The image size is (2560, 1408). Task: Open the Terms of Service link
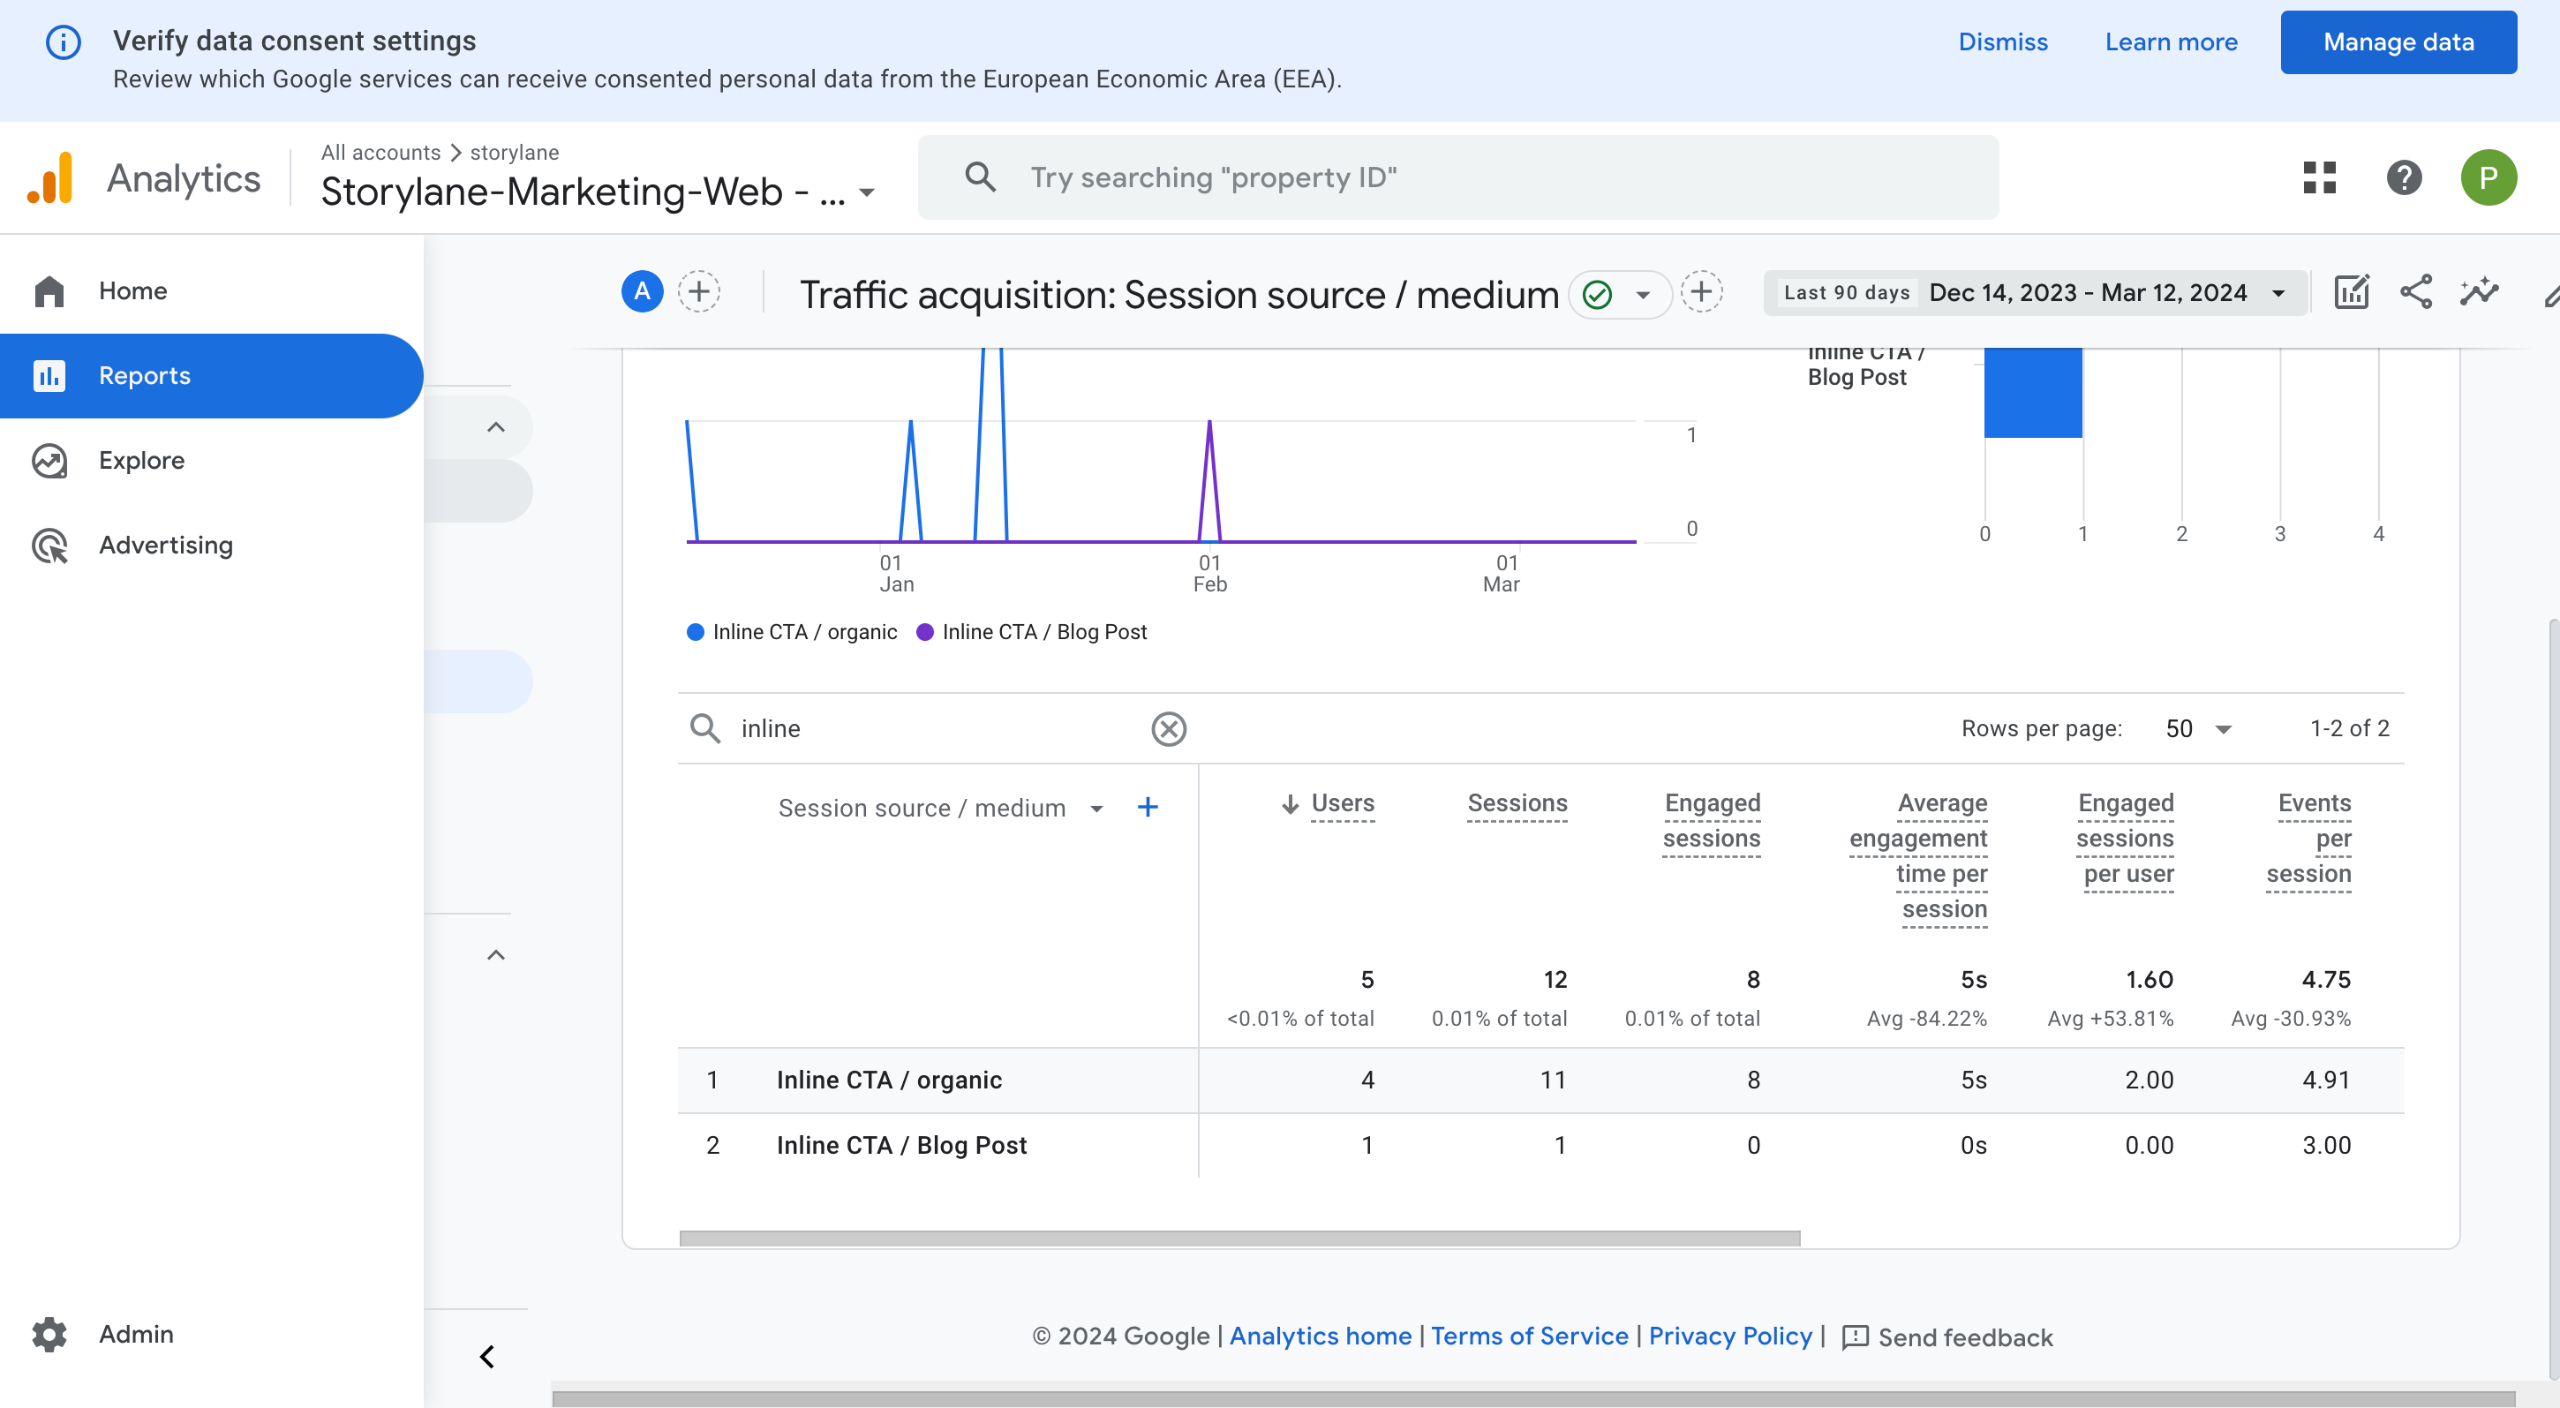click(x=1529, y=1336)
